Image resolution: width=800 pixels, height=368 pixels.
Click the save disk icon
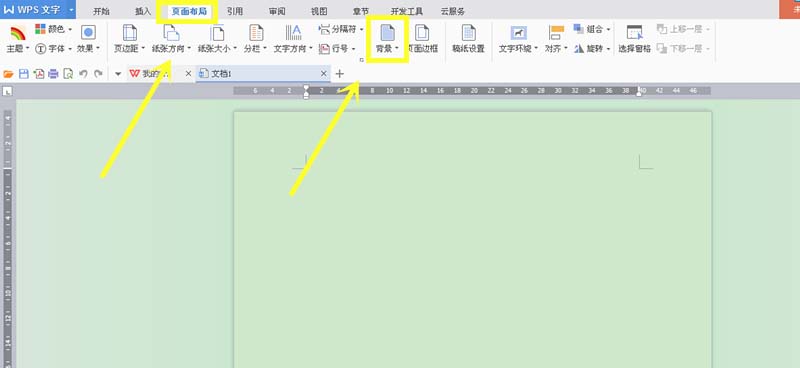[23, 74]
